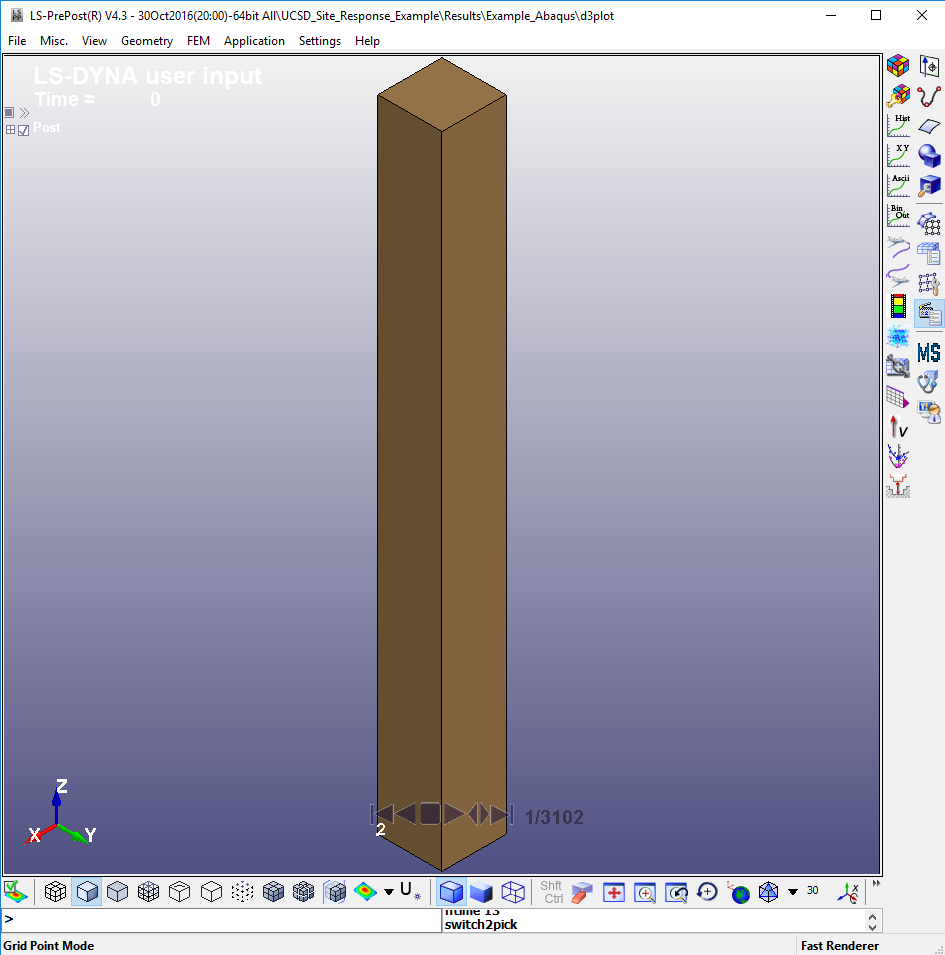Open dropdown arrow next to fringe icon
945x955 pixels.
[x=388, y=892]
